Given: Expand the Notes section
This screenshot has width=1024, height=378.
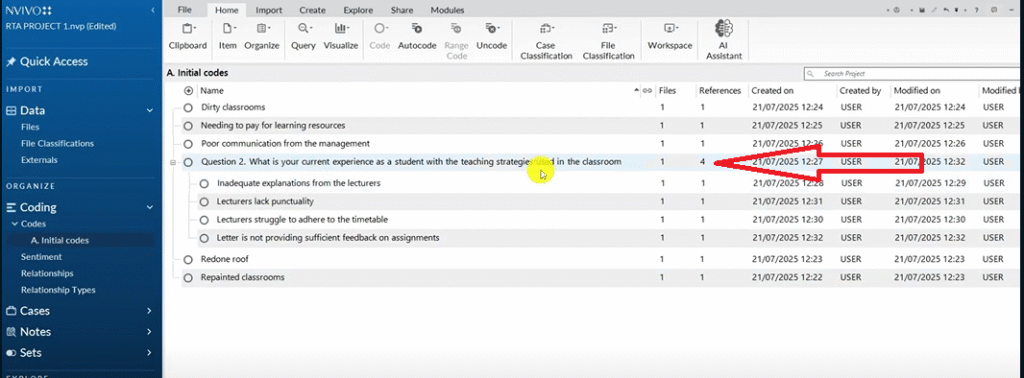Looking at the screenshot, I should [150, 332].
